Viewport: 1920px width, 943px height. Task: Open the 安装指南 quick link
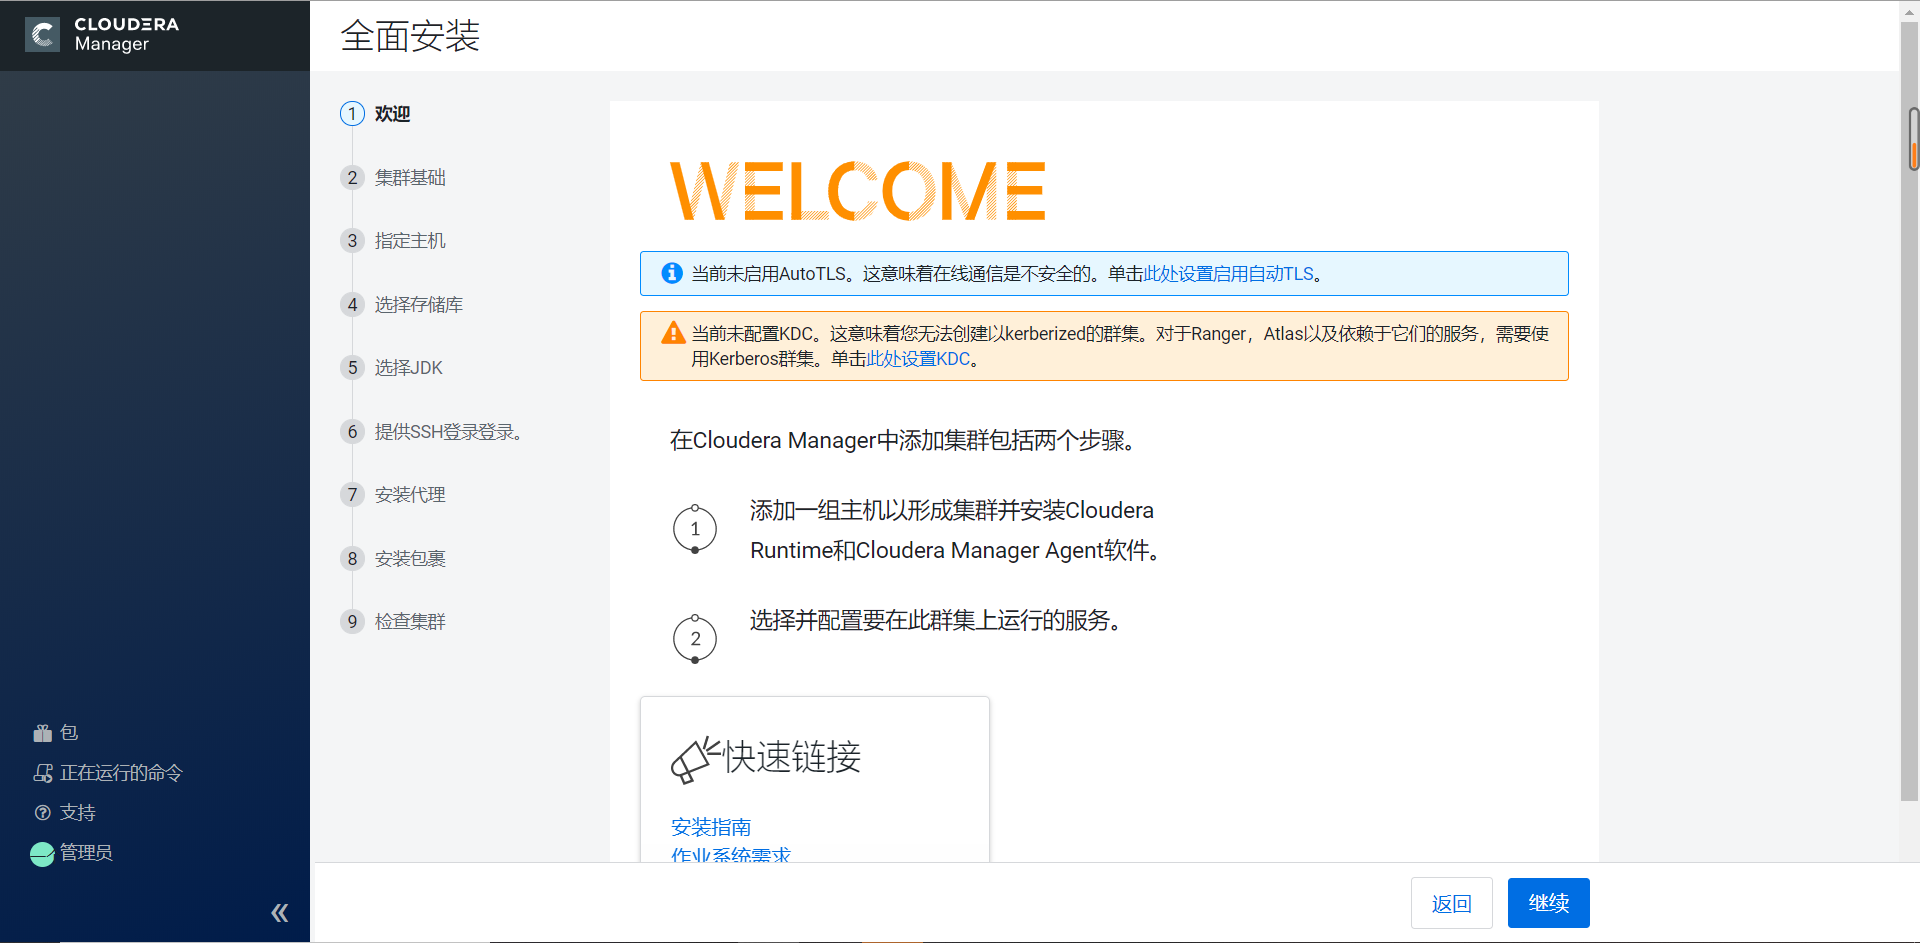(x=711, y=827)
